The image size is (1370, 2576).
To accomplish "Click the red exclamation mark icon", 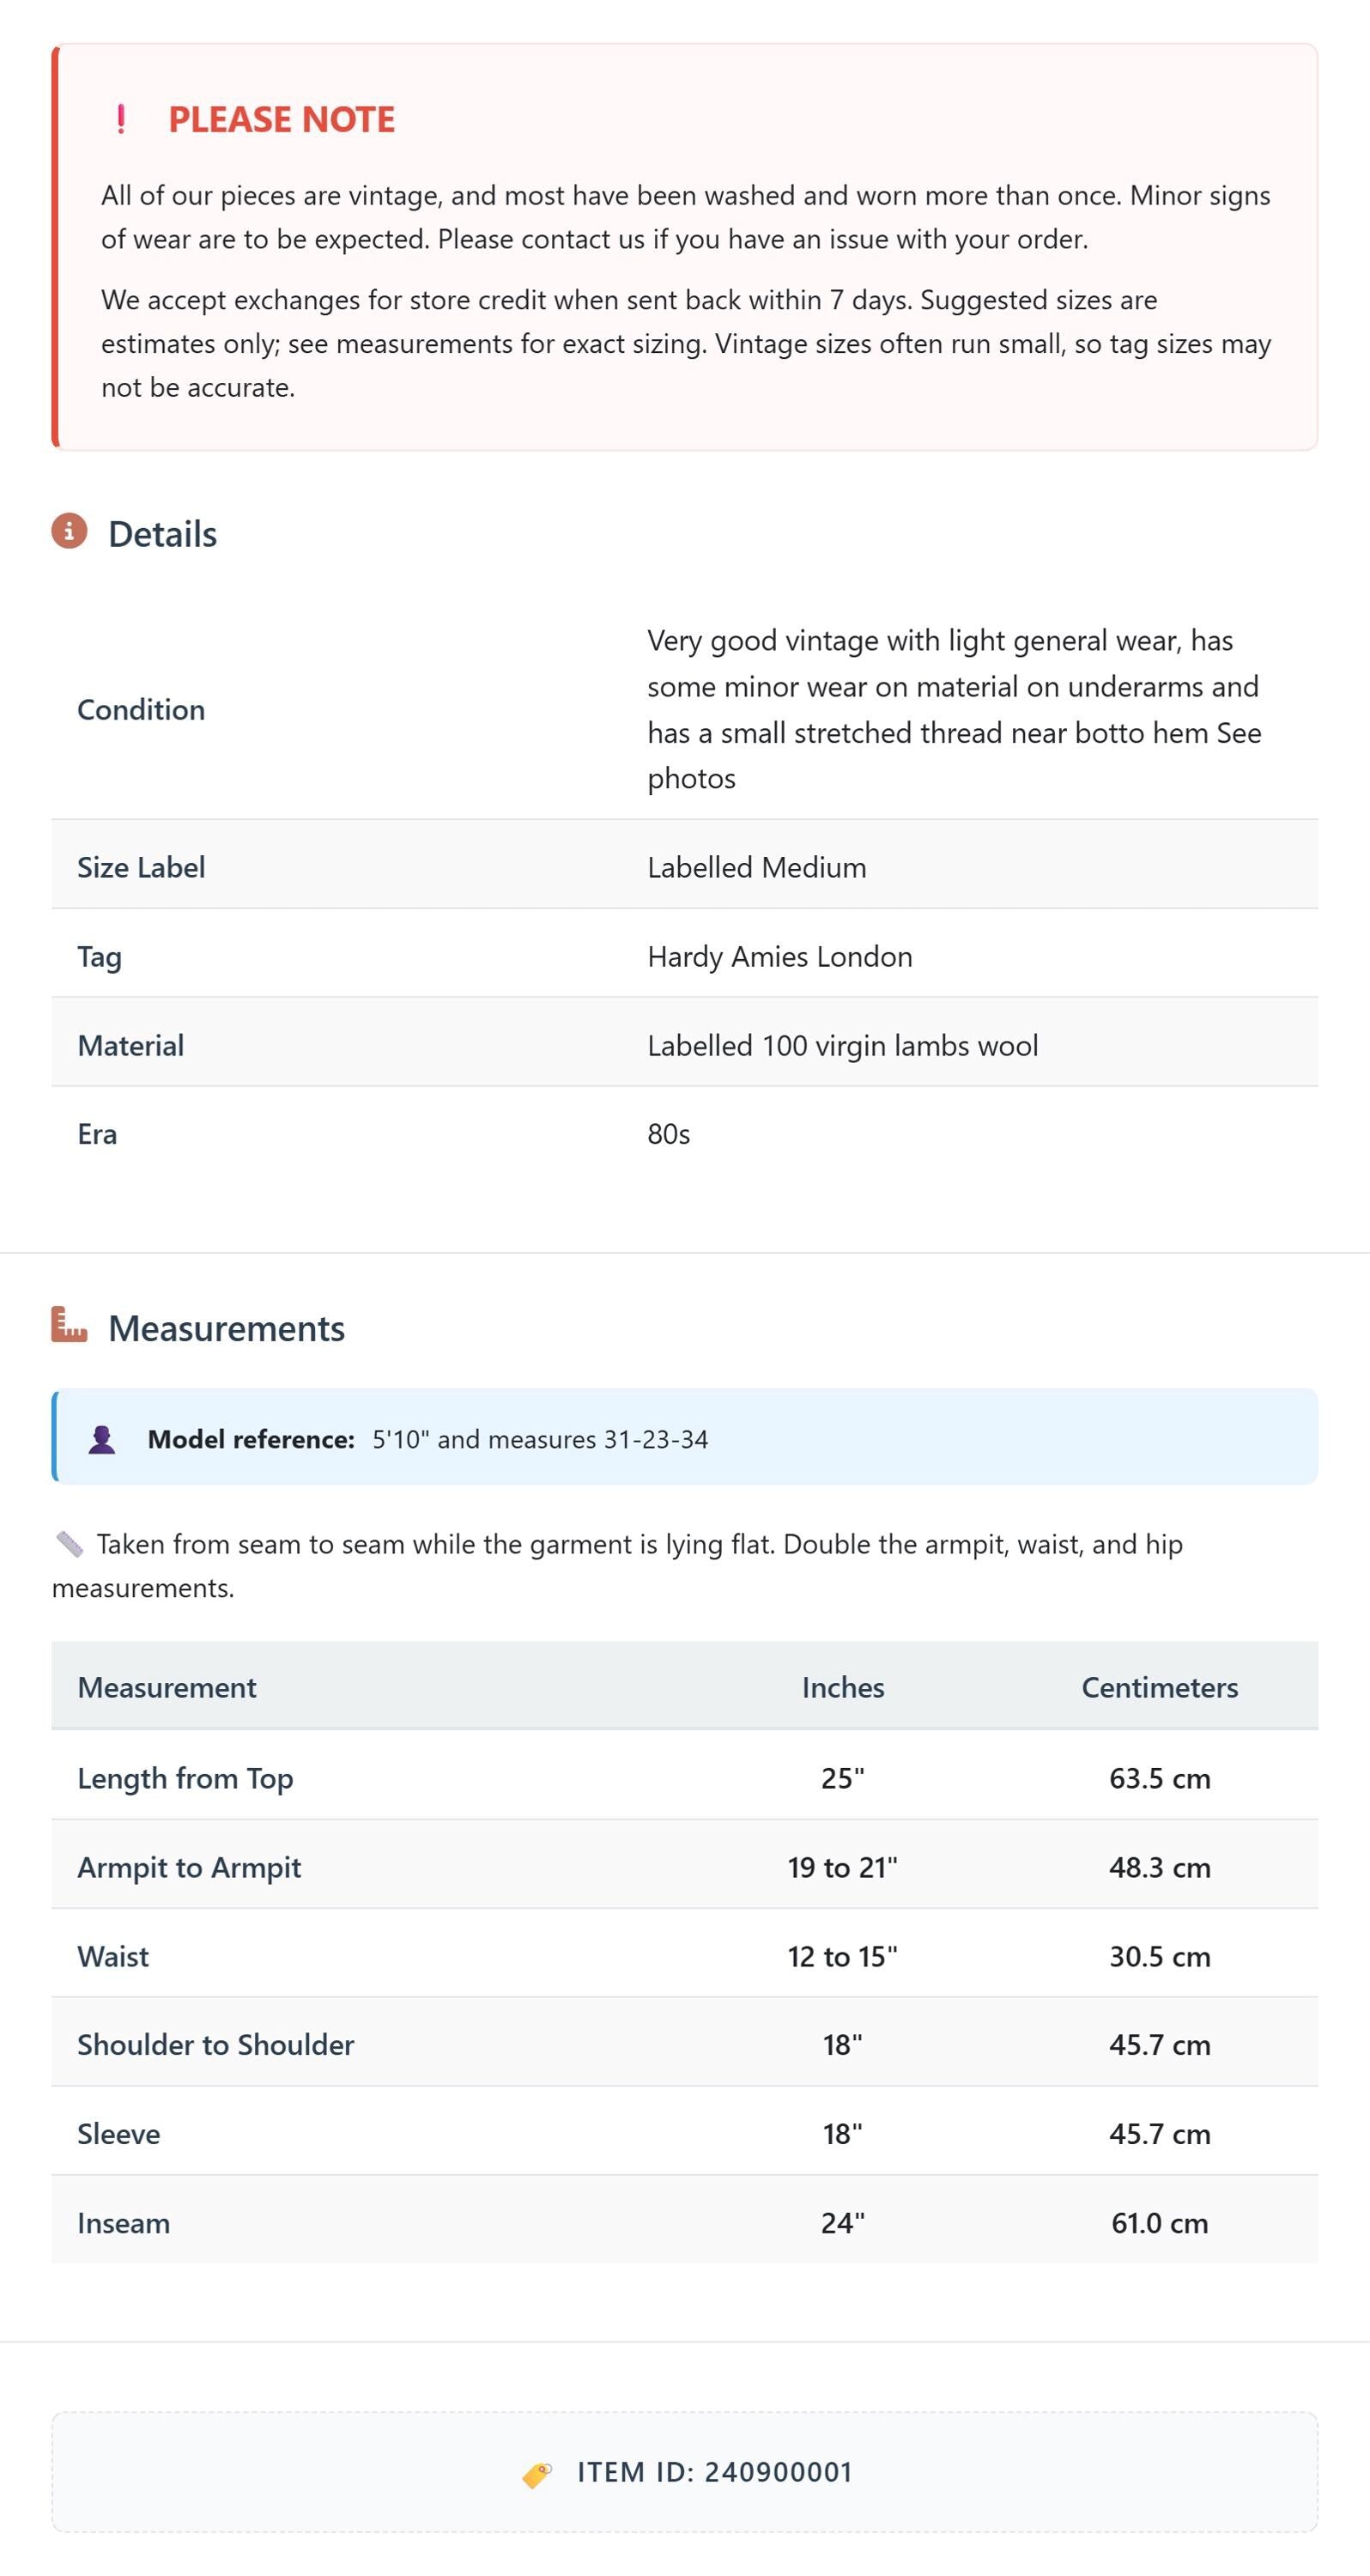I will (x=121, y=119).
